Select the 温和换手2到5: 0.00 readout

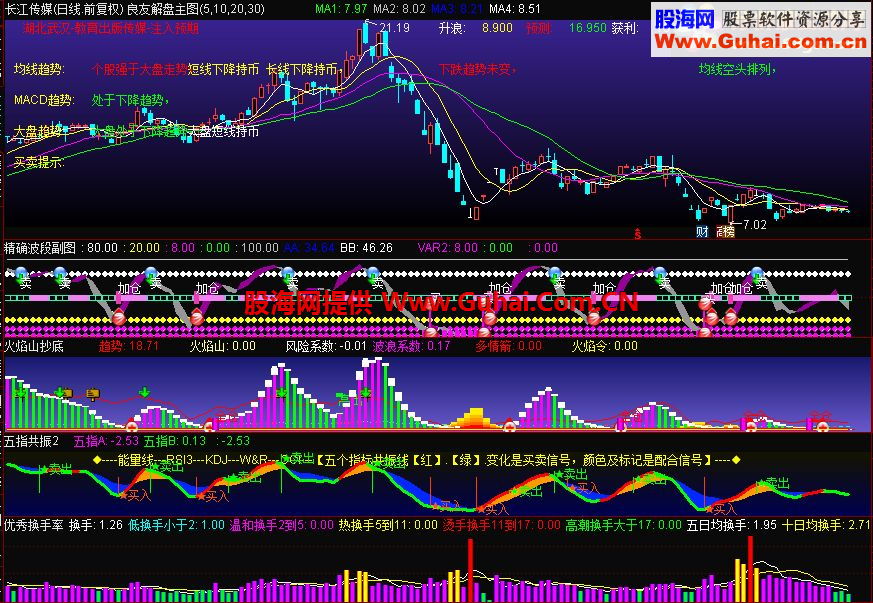click(x=282, y=525)
